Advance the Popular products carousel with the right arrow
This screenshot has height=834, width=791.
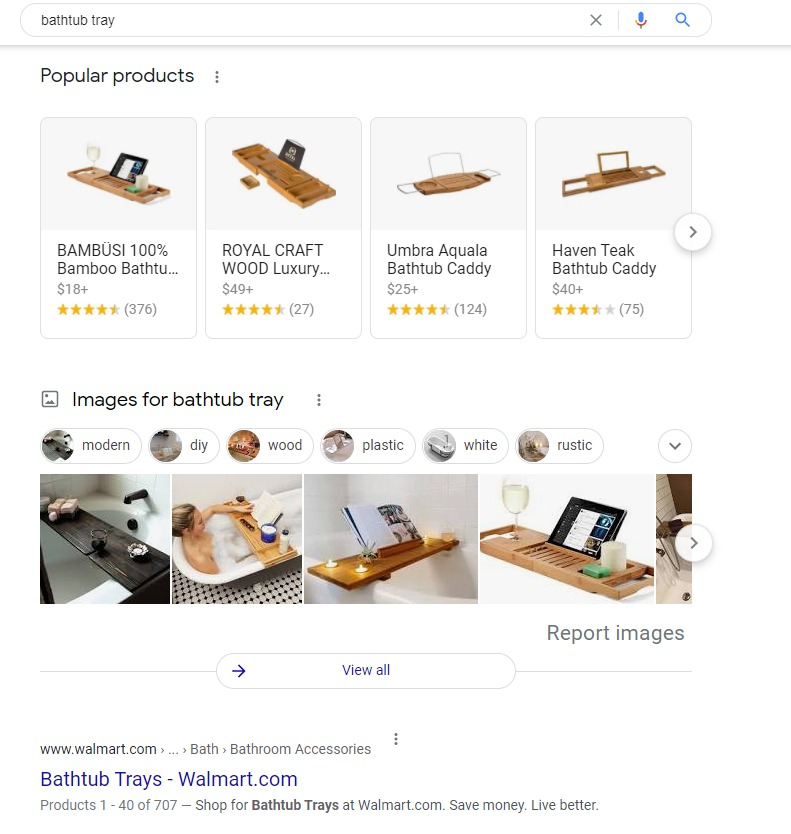point(693,231)
